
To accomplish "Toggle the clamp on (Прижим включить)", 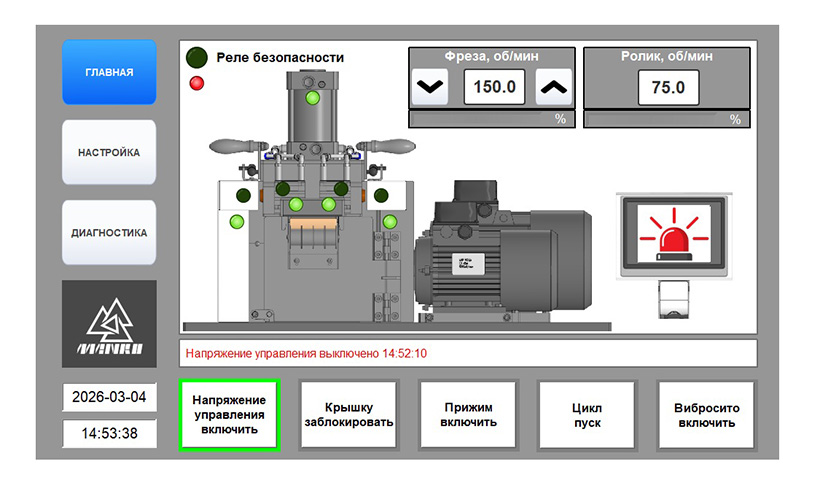I will click(468, 414).
